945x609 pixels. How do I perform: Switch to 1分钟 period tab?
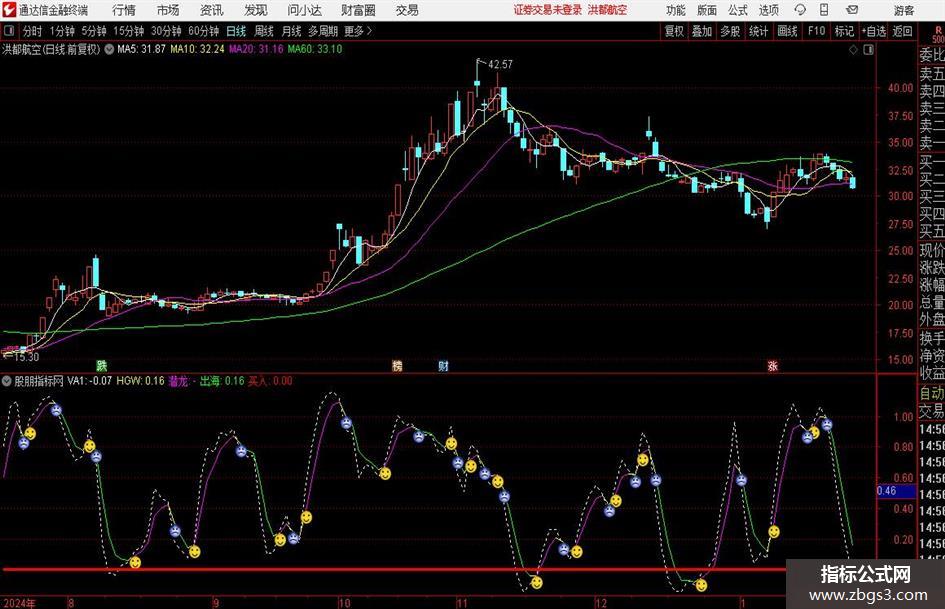click(x=62, y=31)
